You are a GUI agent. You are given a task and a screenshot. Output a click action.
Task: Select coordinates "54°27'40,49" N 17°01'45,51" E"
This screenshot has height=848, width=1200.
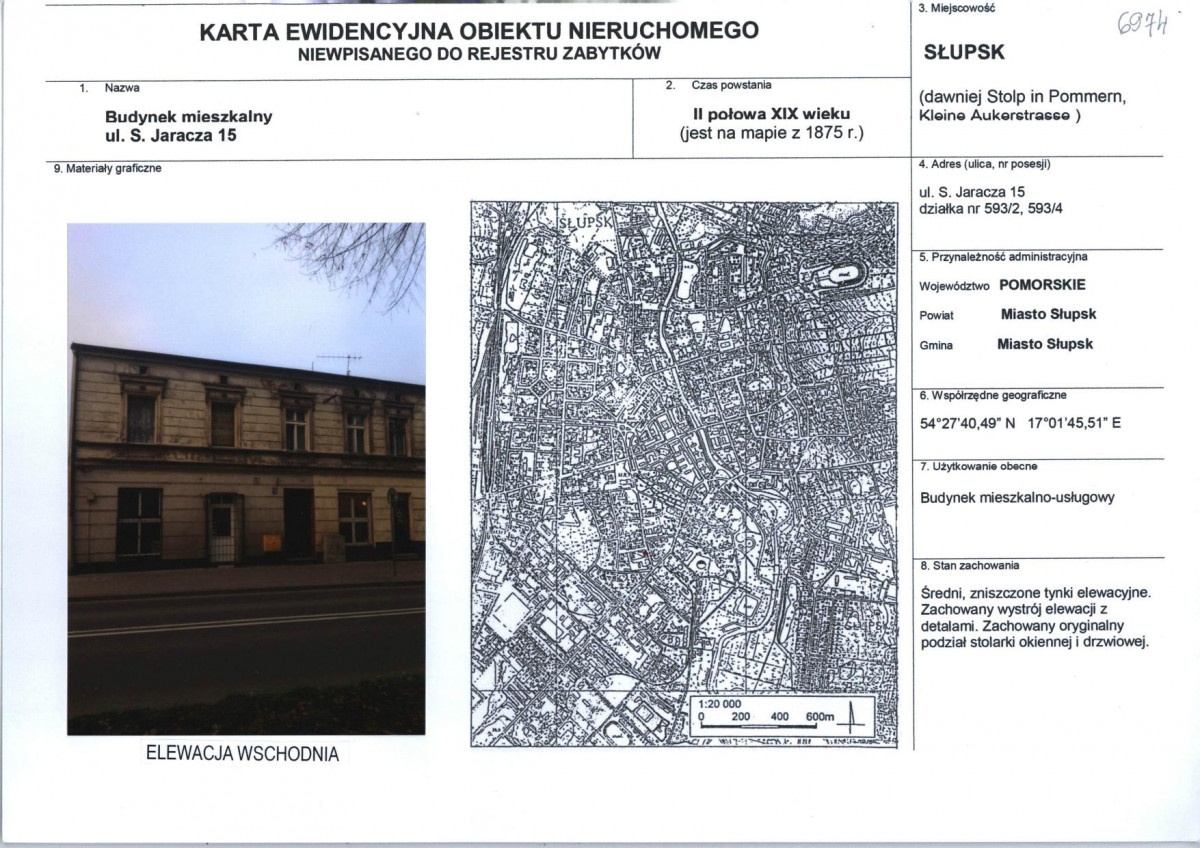1019,423
